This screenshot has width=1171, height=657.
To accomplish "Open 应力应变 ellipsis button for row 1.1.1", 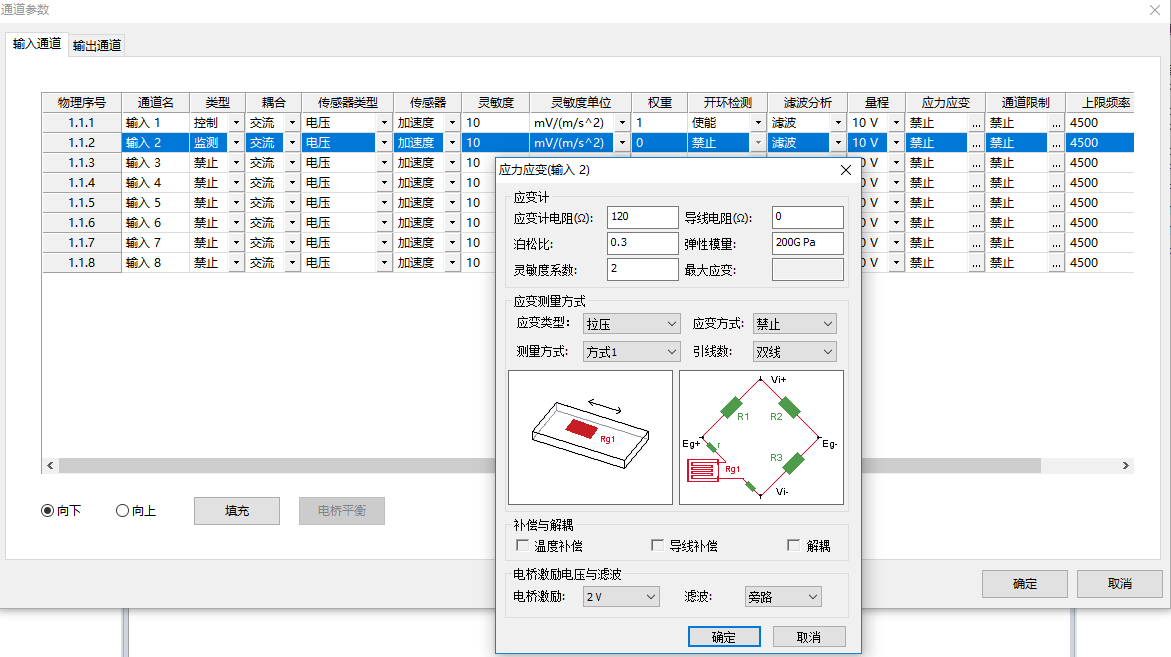I will click(975, 123).
